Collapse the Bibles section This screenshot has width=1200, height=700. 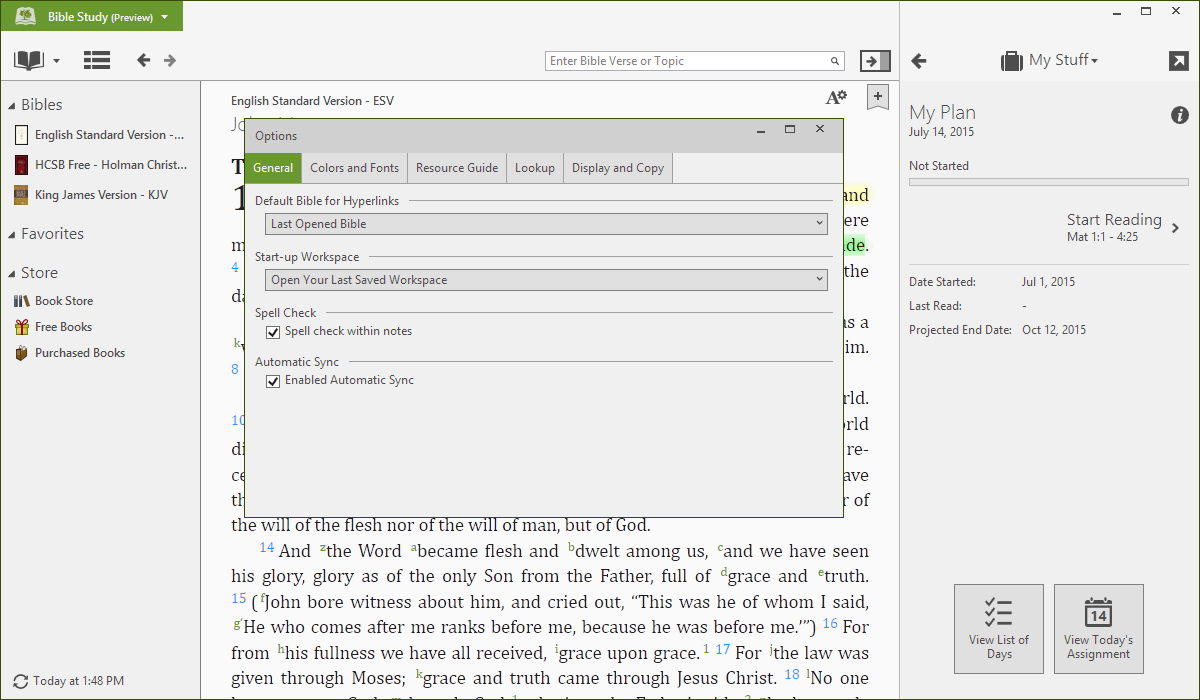(x=12, y=105)
